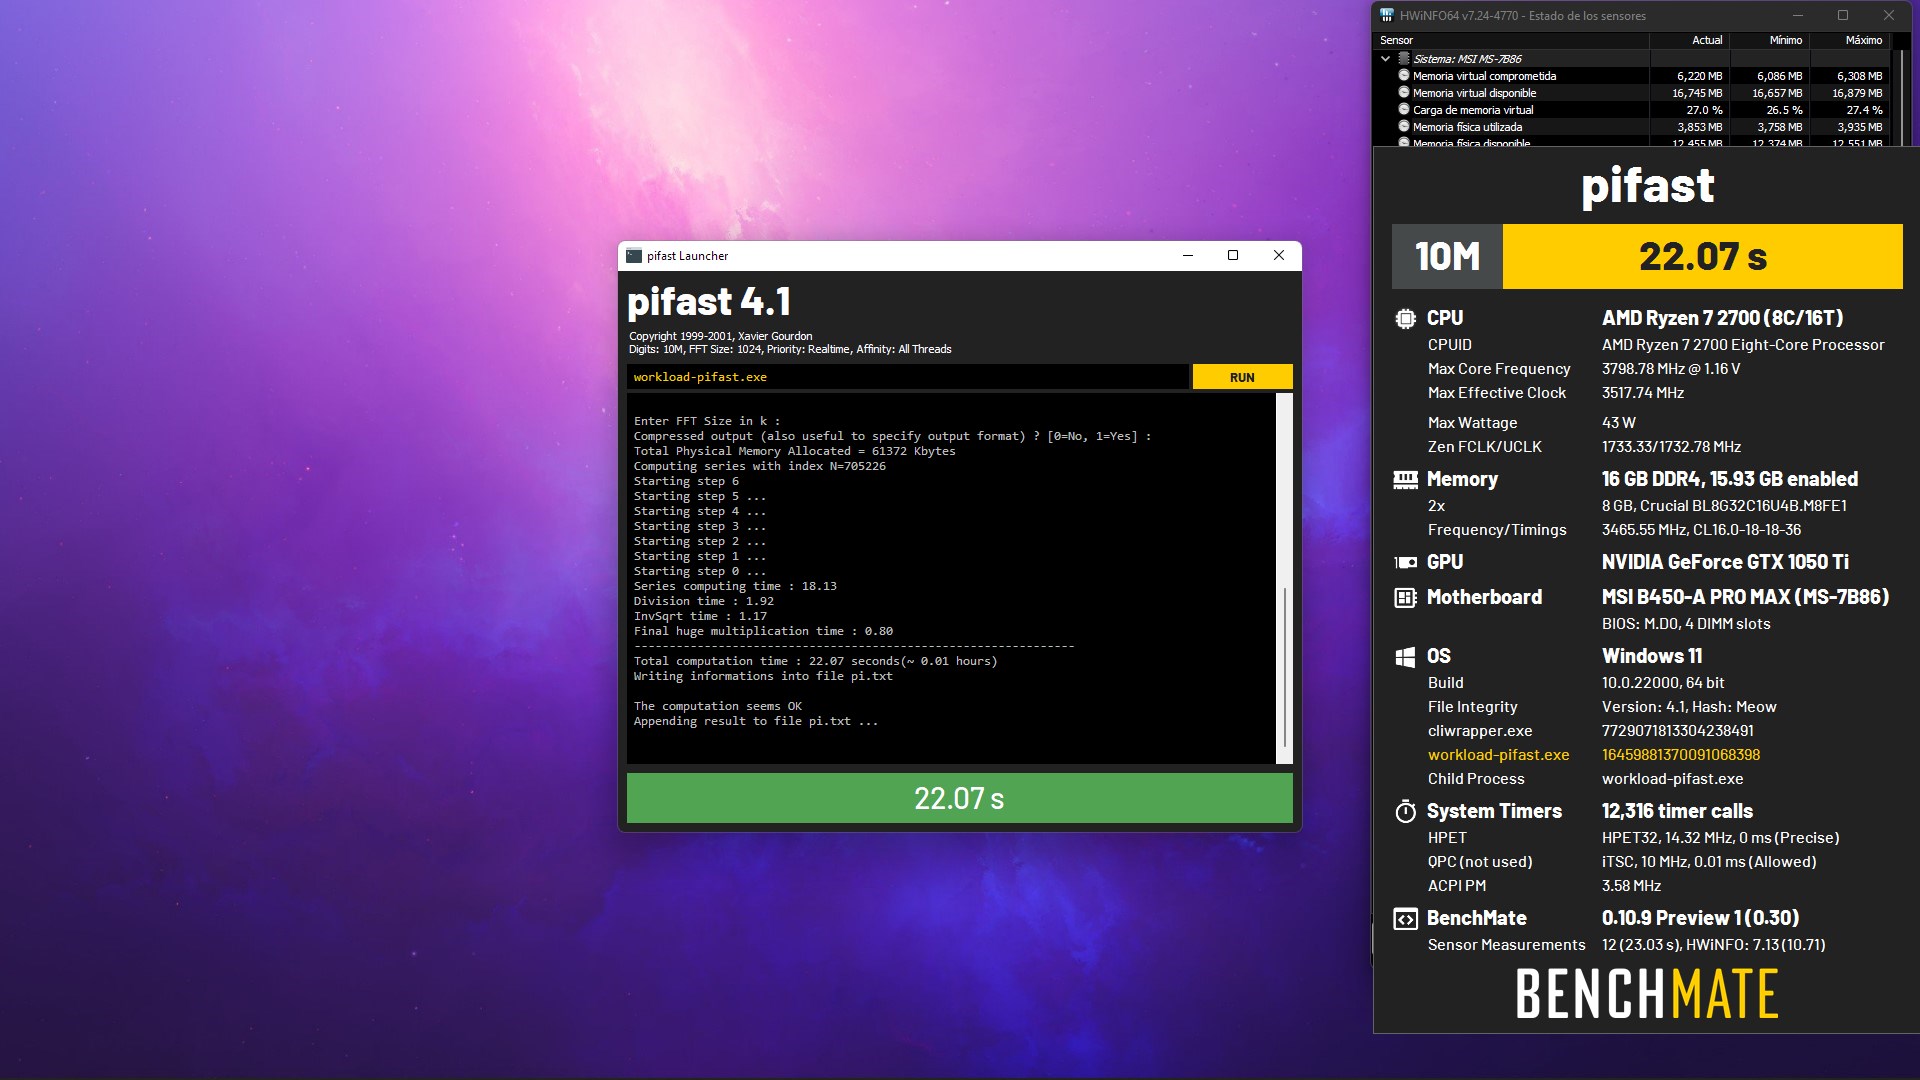
Task: Click the 6,220 MB actual value in HWiNFO
Action: click(1699, 76)
